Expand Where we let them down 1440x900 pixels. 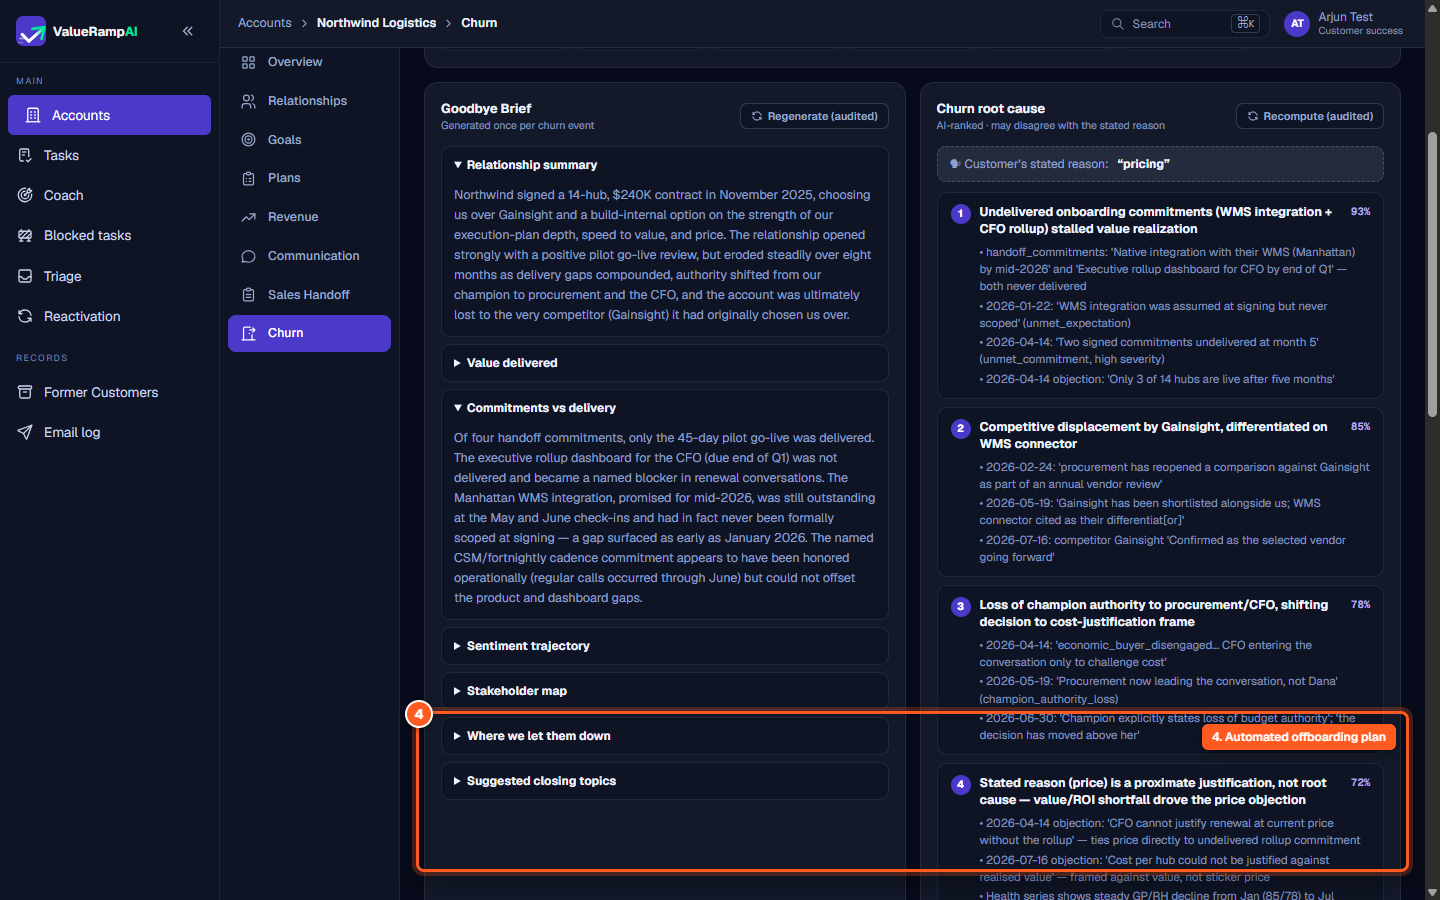665,736
